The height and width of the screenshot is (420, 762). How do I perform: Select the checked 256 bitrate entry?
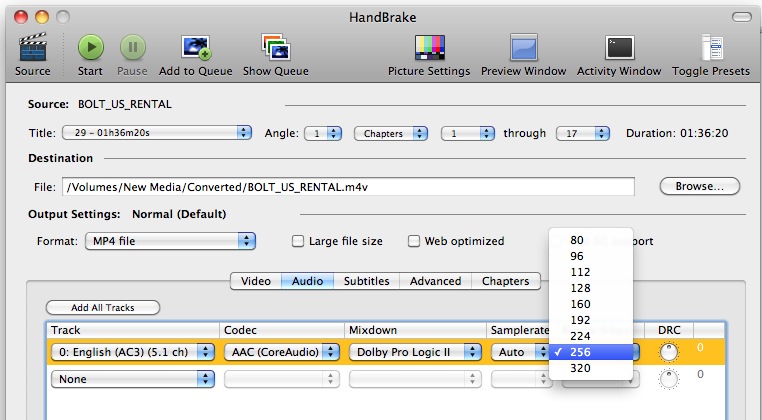pyautogui.click(x=591, y=352)
